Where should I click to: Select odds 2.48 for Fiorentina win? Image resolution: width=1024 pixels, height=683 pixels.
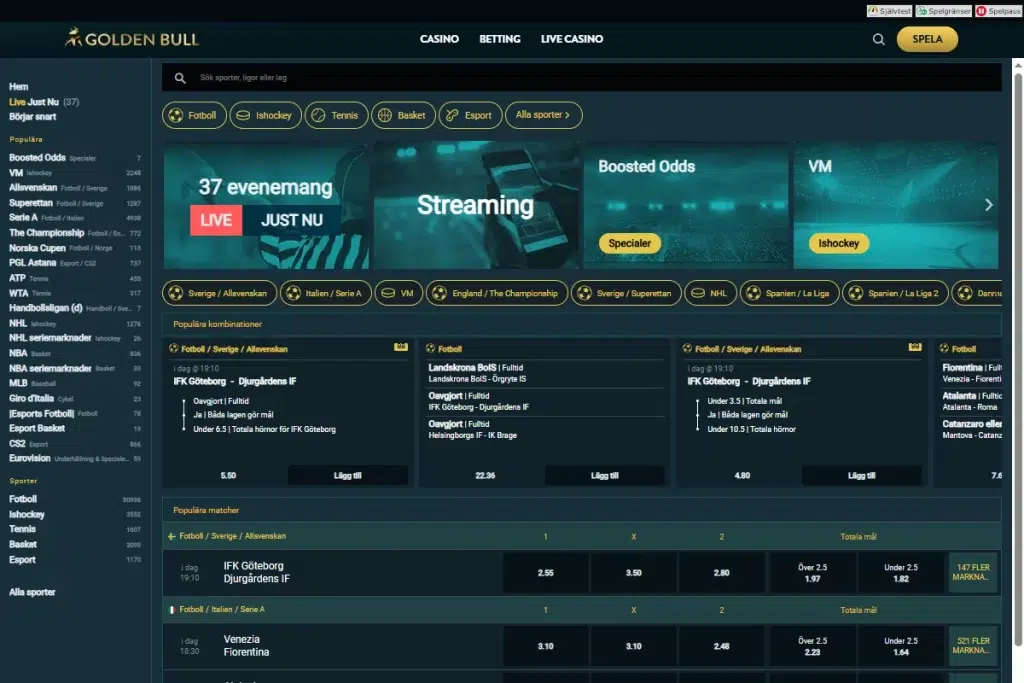(722, 646)
